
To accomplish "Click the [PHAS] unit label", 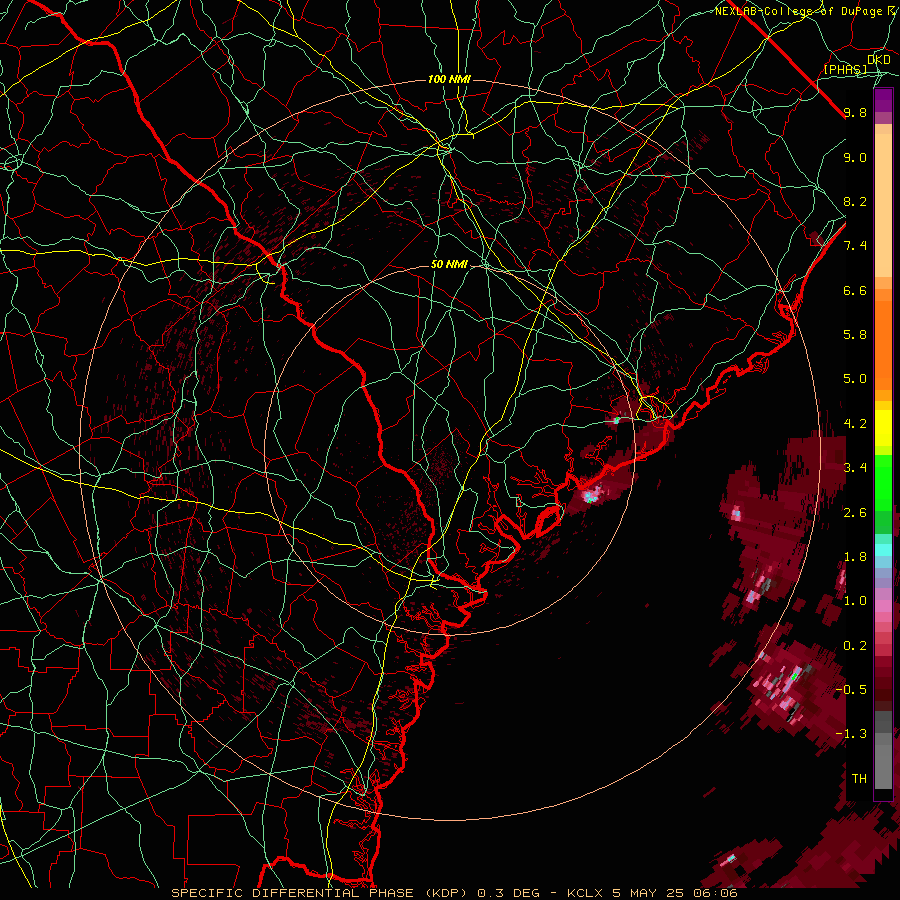I will [845, 70].
